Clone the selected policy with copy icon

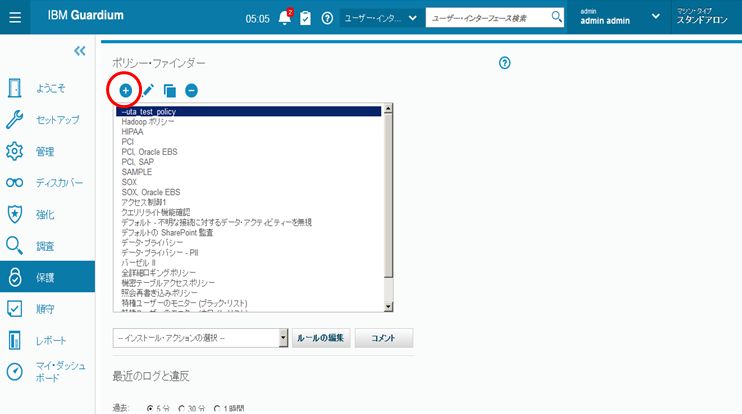click(169, 90)
